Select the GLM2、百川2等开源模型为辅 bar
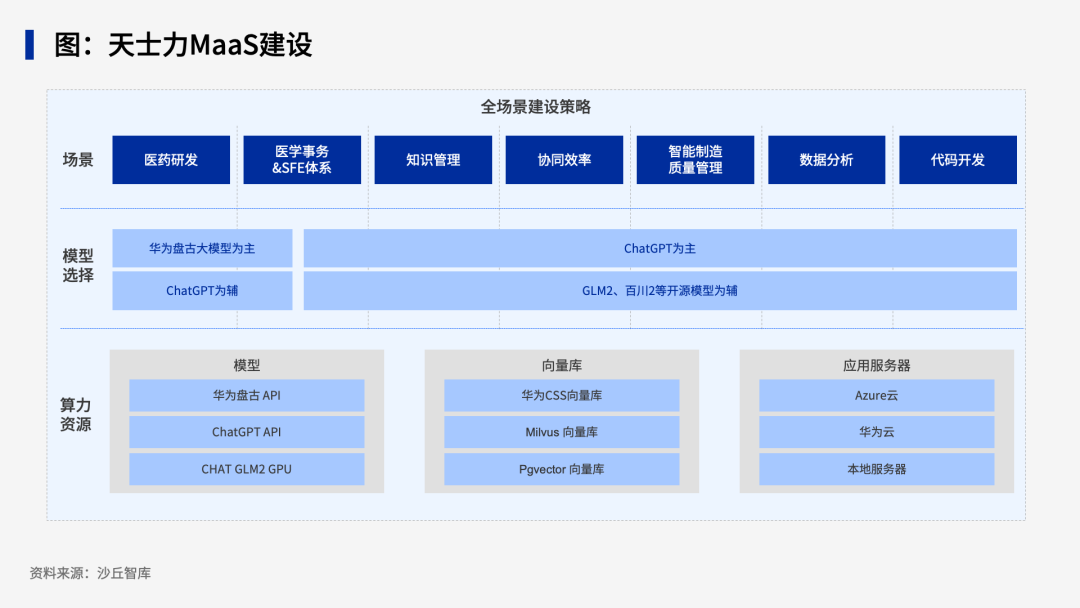The image size is (1080, 608). (660, 291)
